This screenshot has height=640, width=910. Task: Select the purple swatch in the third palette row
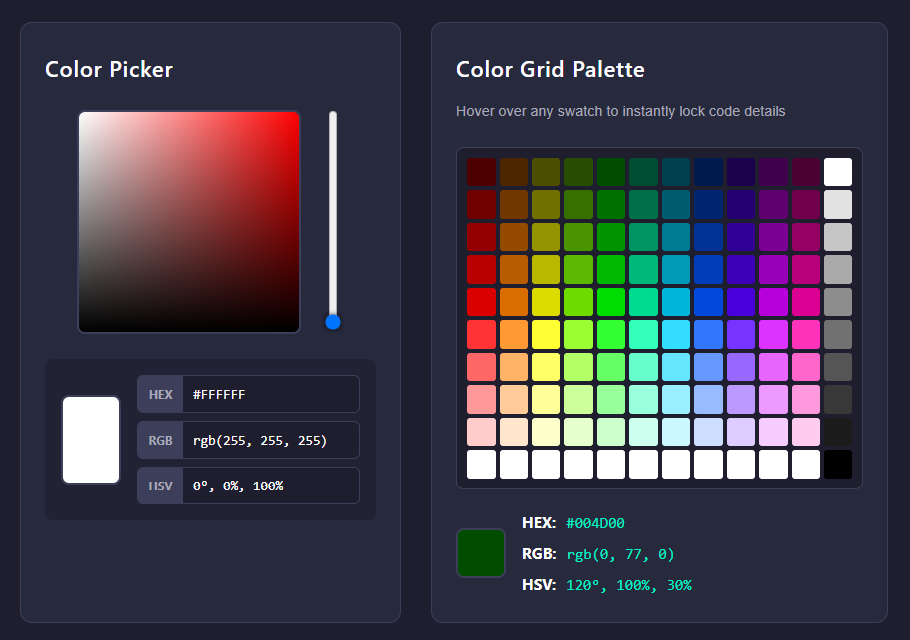774,237
